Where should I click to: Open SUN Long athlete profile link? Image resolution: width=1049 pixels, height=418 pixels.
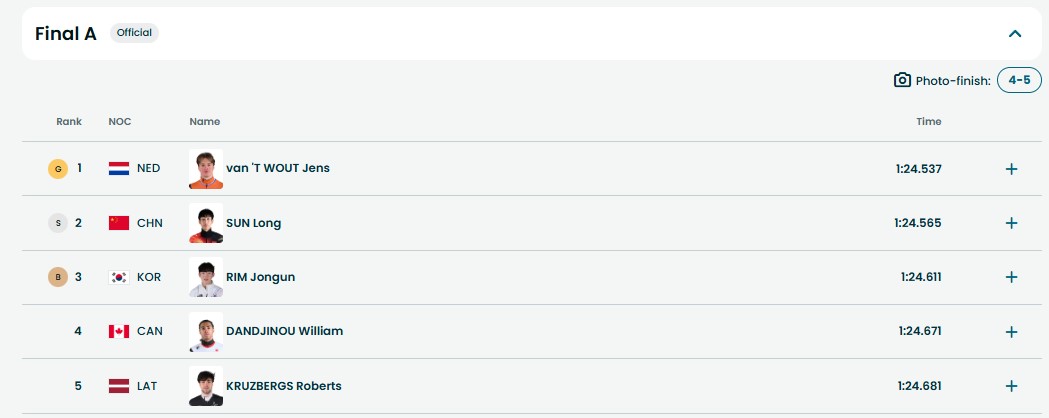click(x=254, y=223)
